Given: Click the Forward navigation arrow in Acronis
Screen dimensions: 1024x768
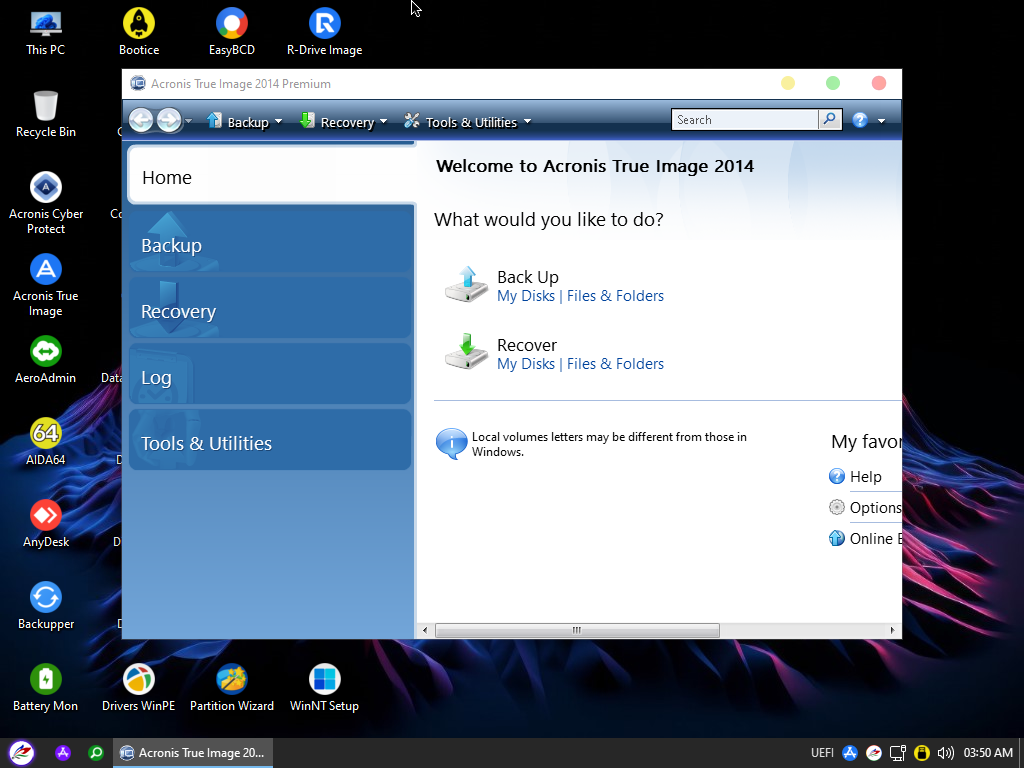Looking at the screenshot, I should [x=169, y=120].
